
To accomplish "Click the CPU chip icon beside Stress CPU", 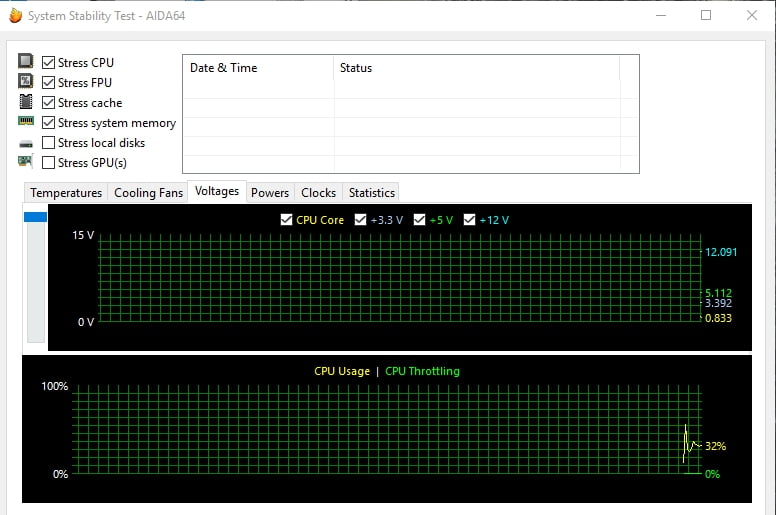I will [26, 61].
